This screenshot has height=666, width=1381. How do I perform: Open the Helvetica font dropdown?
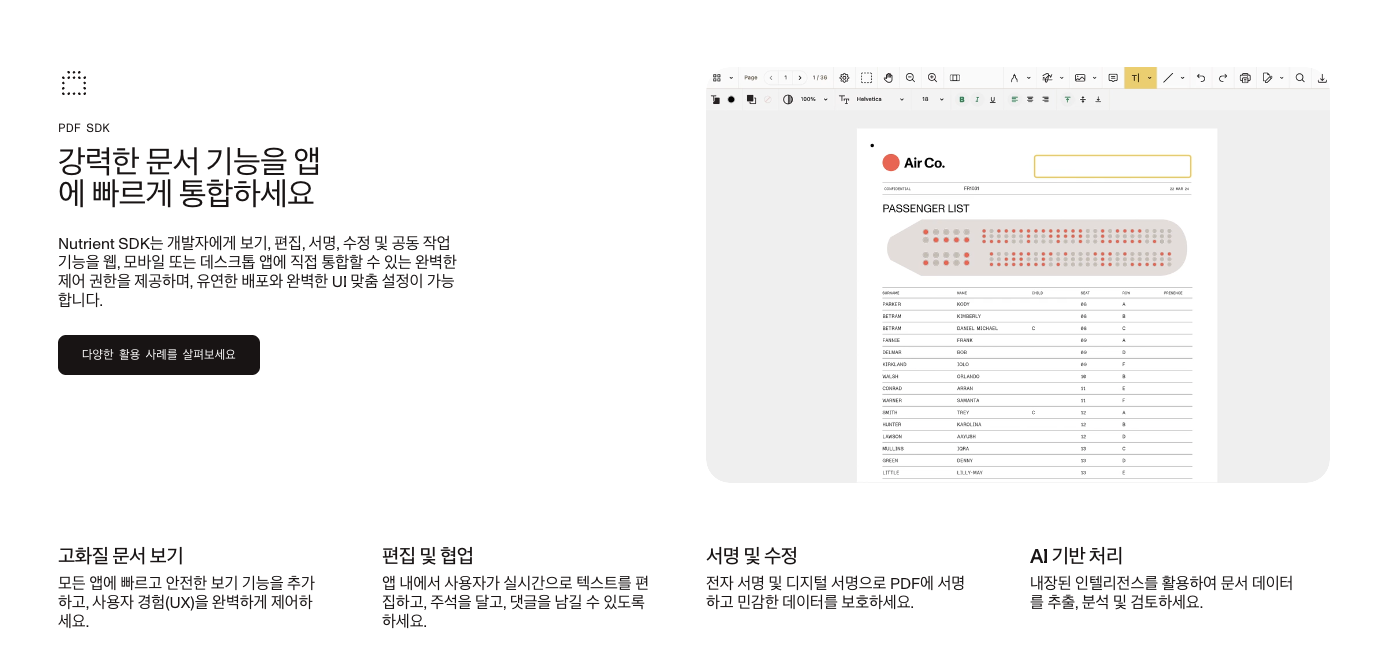[880, 100]
